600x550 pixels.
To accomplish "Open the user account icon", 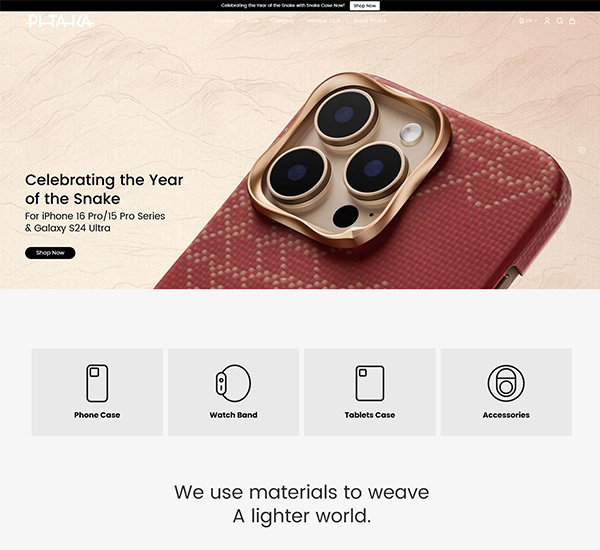I will pyautogui.click(x=547, y=21).
